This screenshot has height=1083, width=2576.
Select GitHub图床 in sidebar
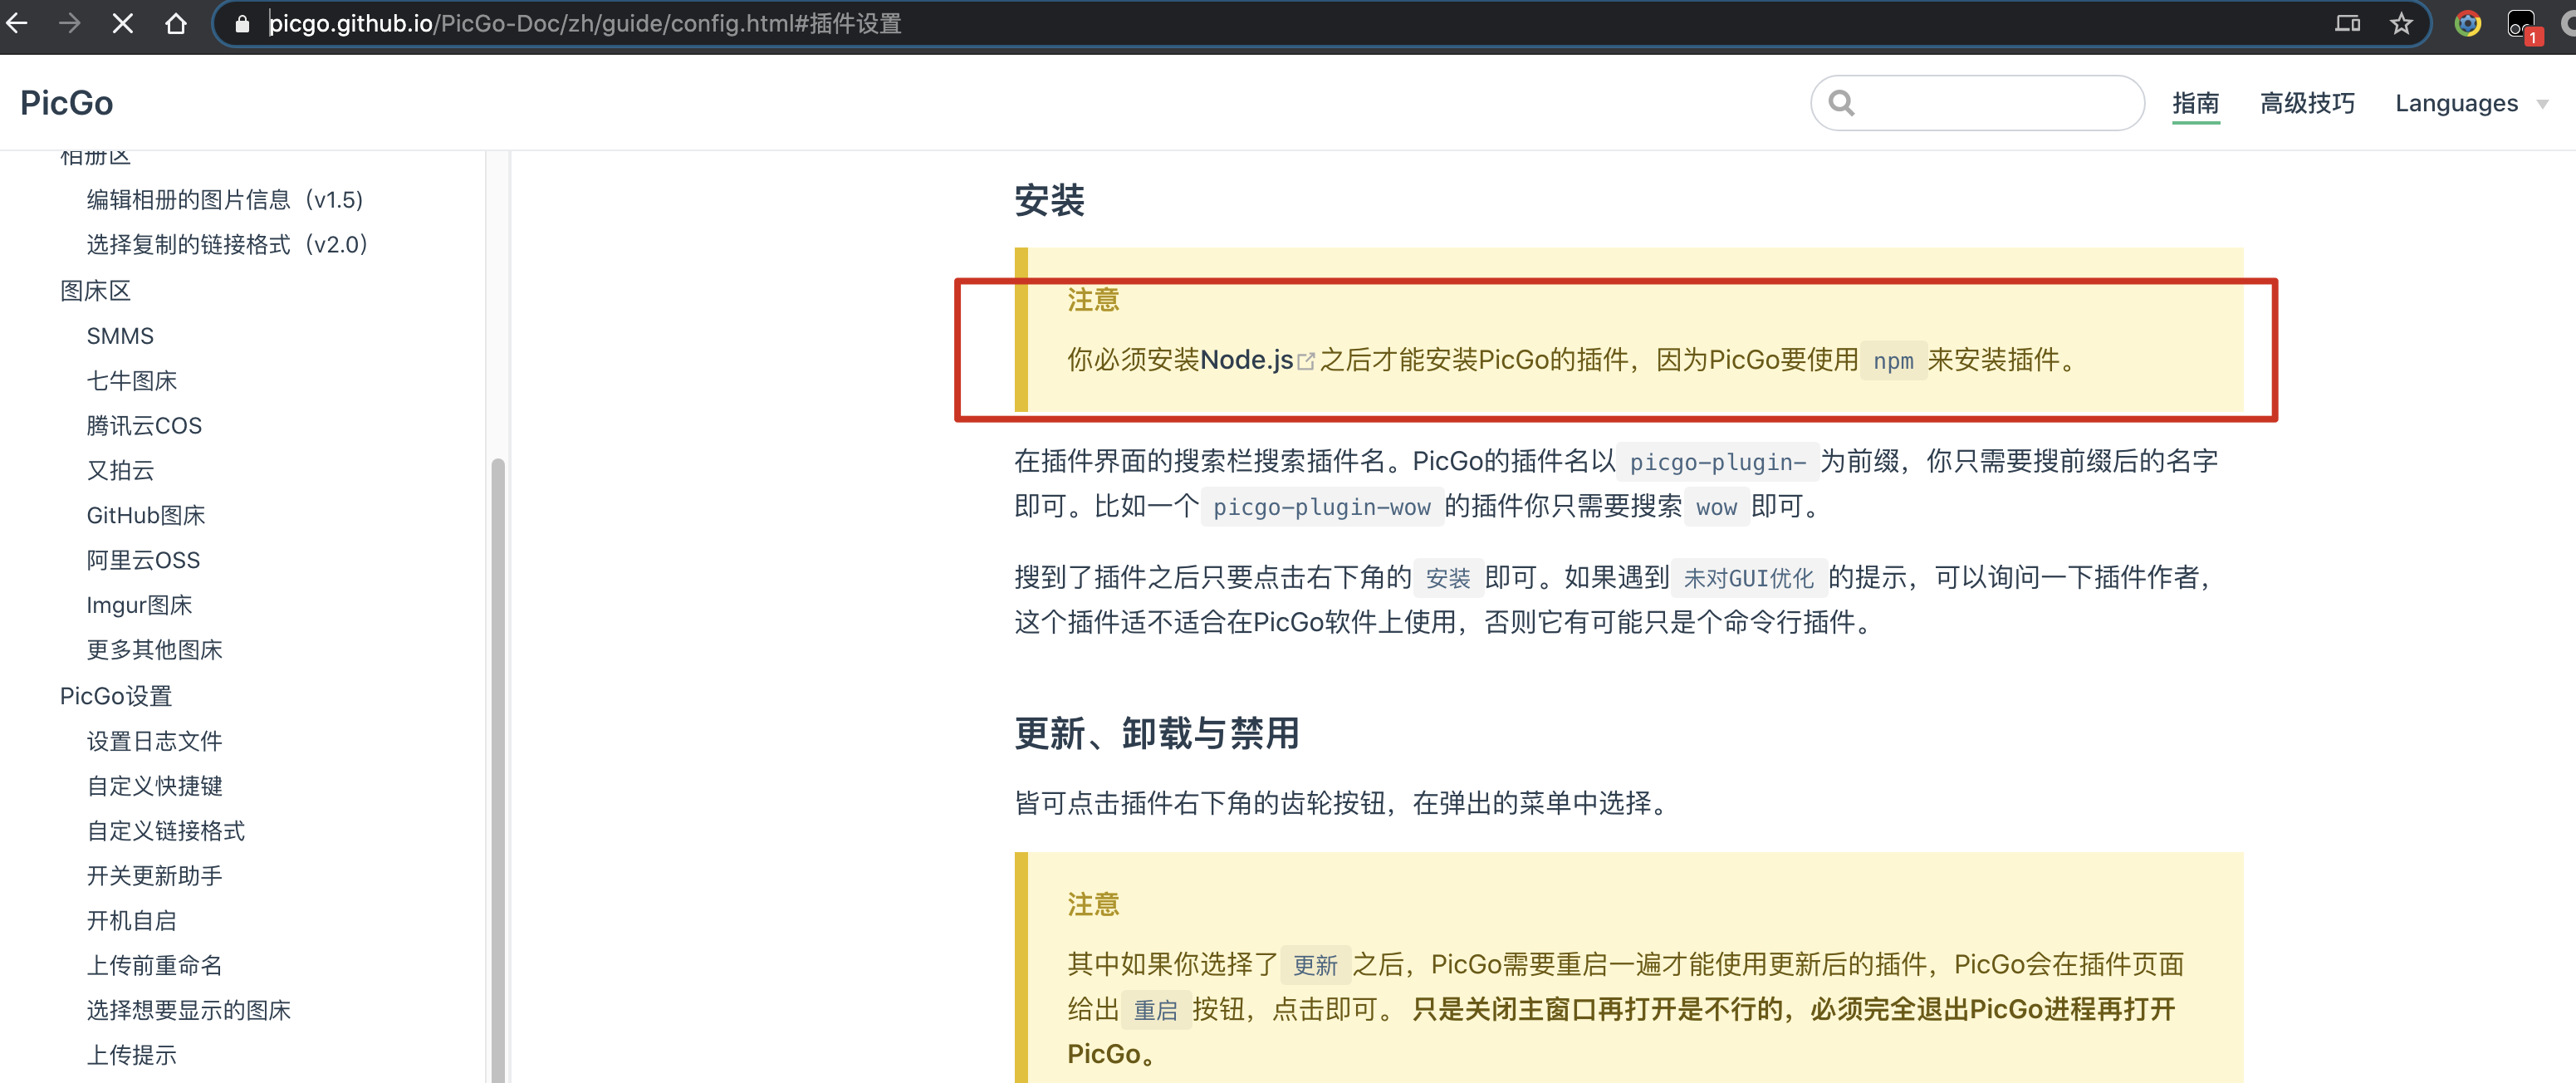pyautogui.click(x=146, y=515)
